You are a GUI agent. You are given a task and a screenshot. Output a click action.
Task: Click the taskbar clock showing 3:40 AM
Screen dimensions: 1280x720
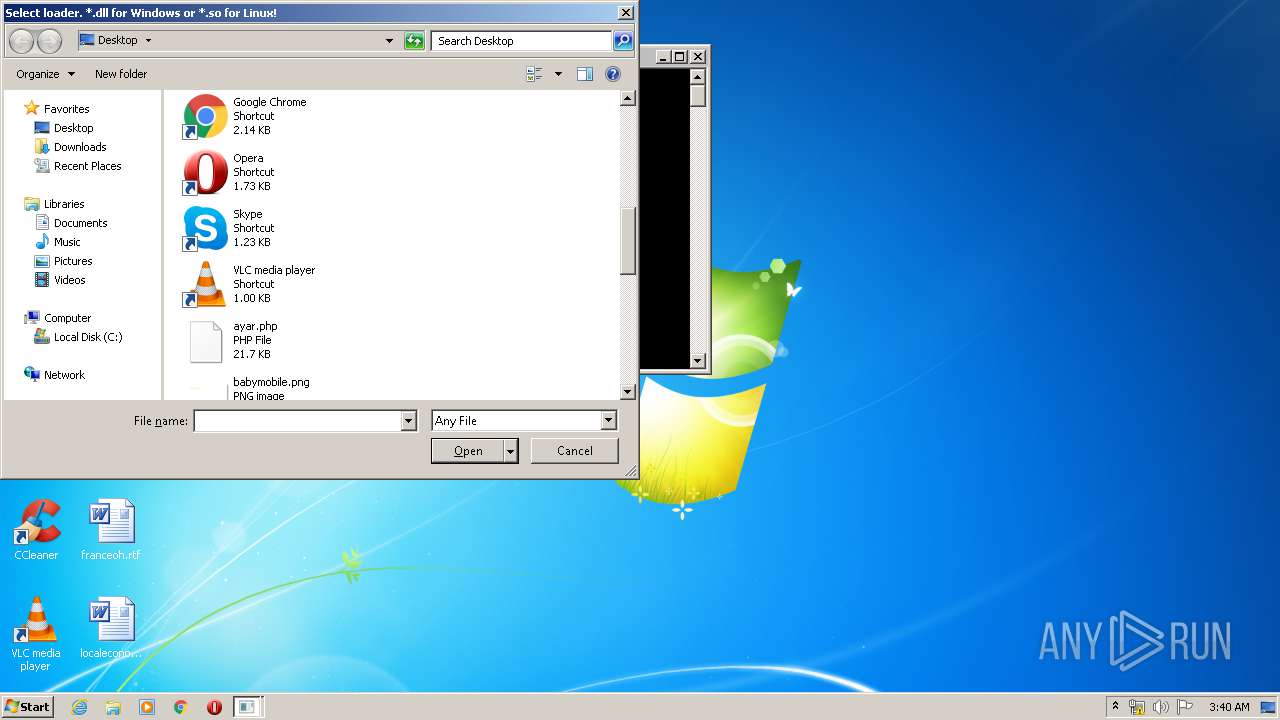click(x=1228, y=707)
